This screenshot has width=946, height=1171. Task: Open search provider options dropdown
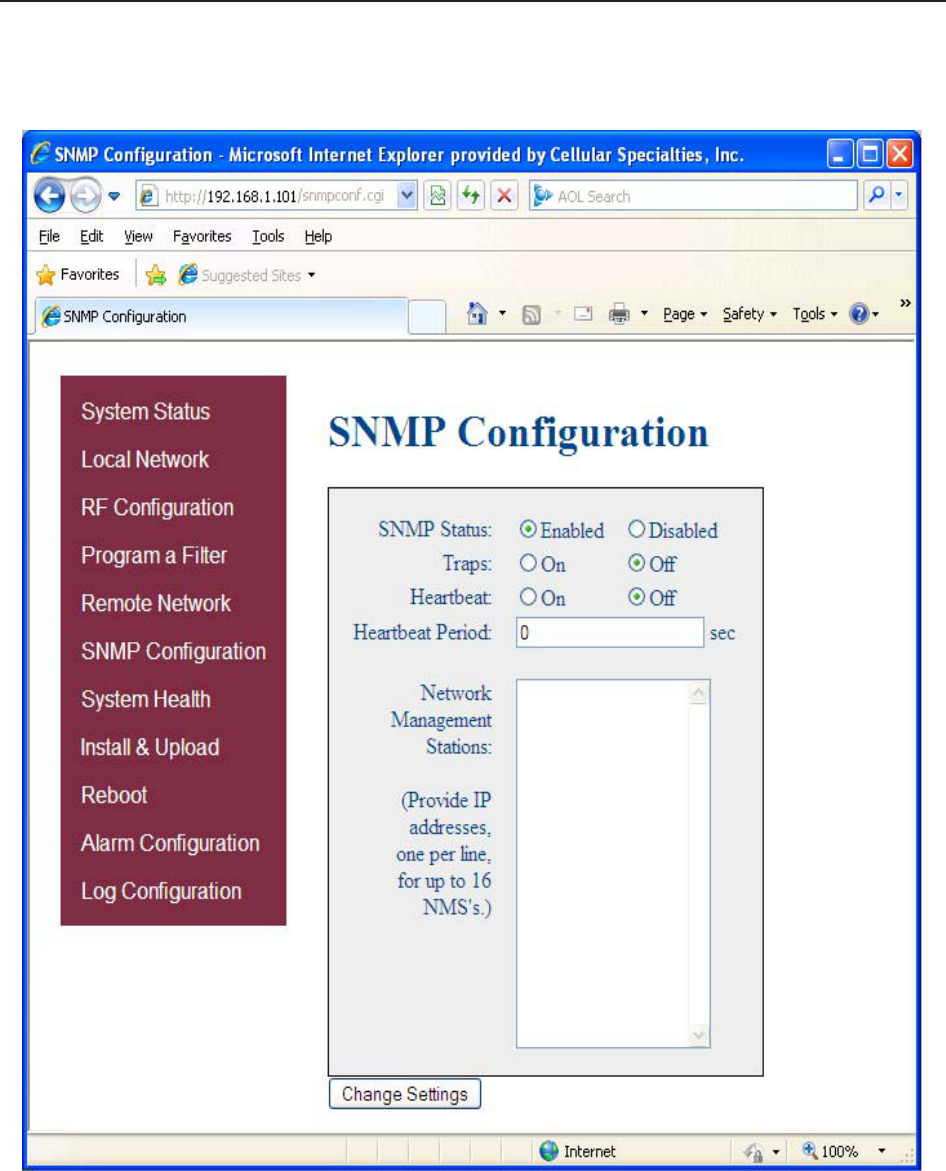point(899,196)
